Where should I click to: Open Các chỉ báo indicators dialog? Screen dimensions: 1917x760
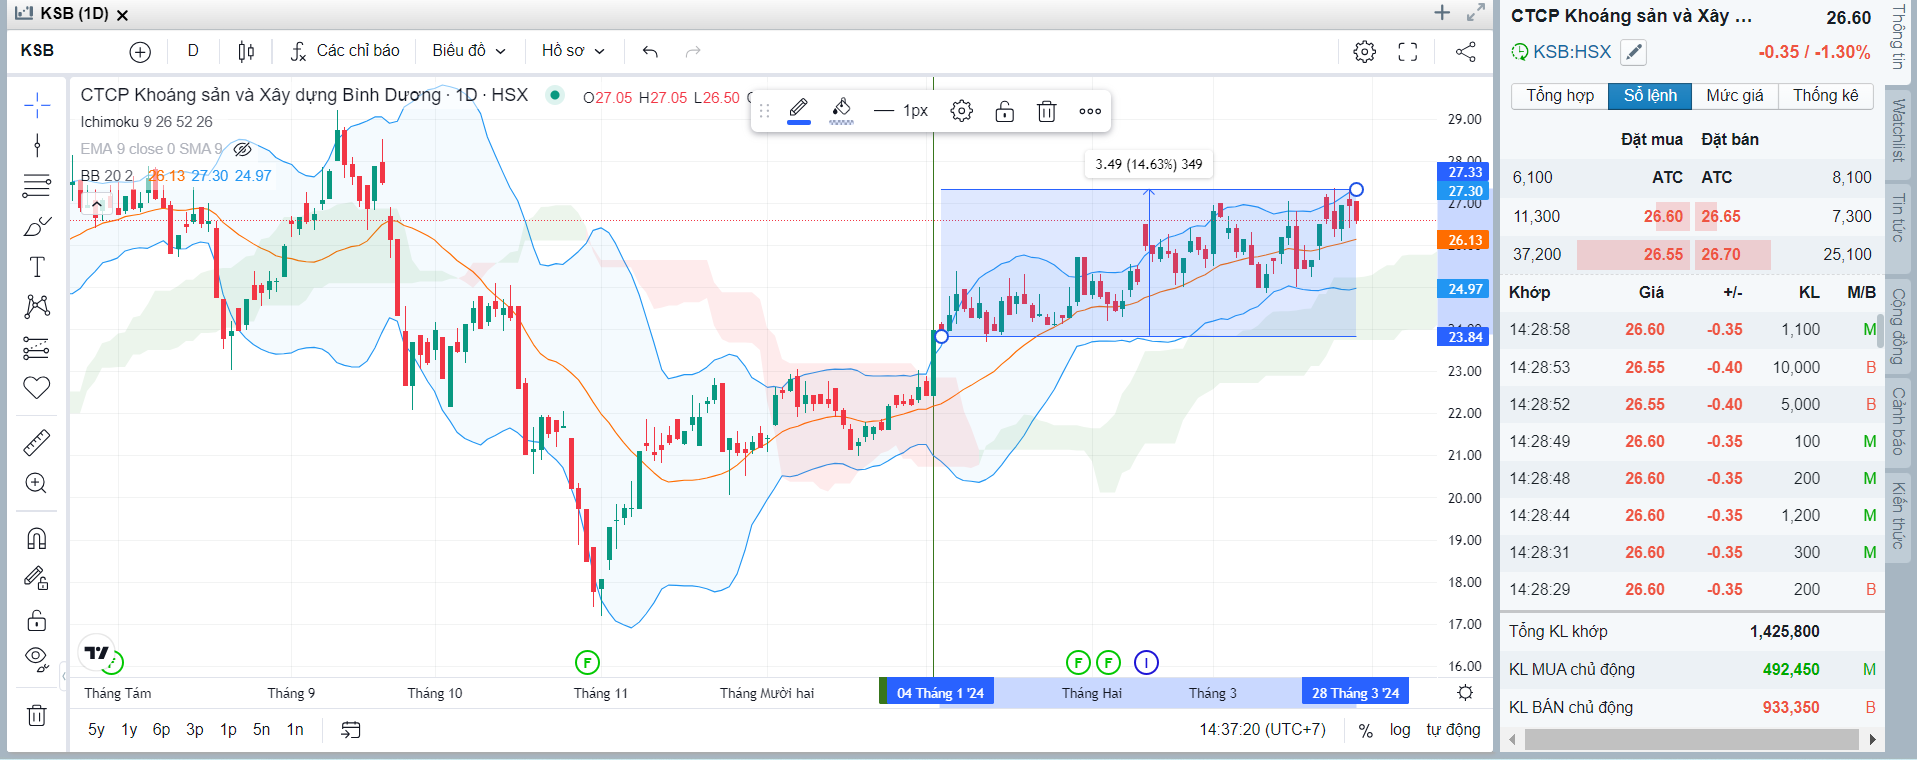[345, 51]
